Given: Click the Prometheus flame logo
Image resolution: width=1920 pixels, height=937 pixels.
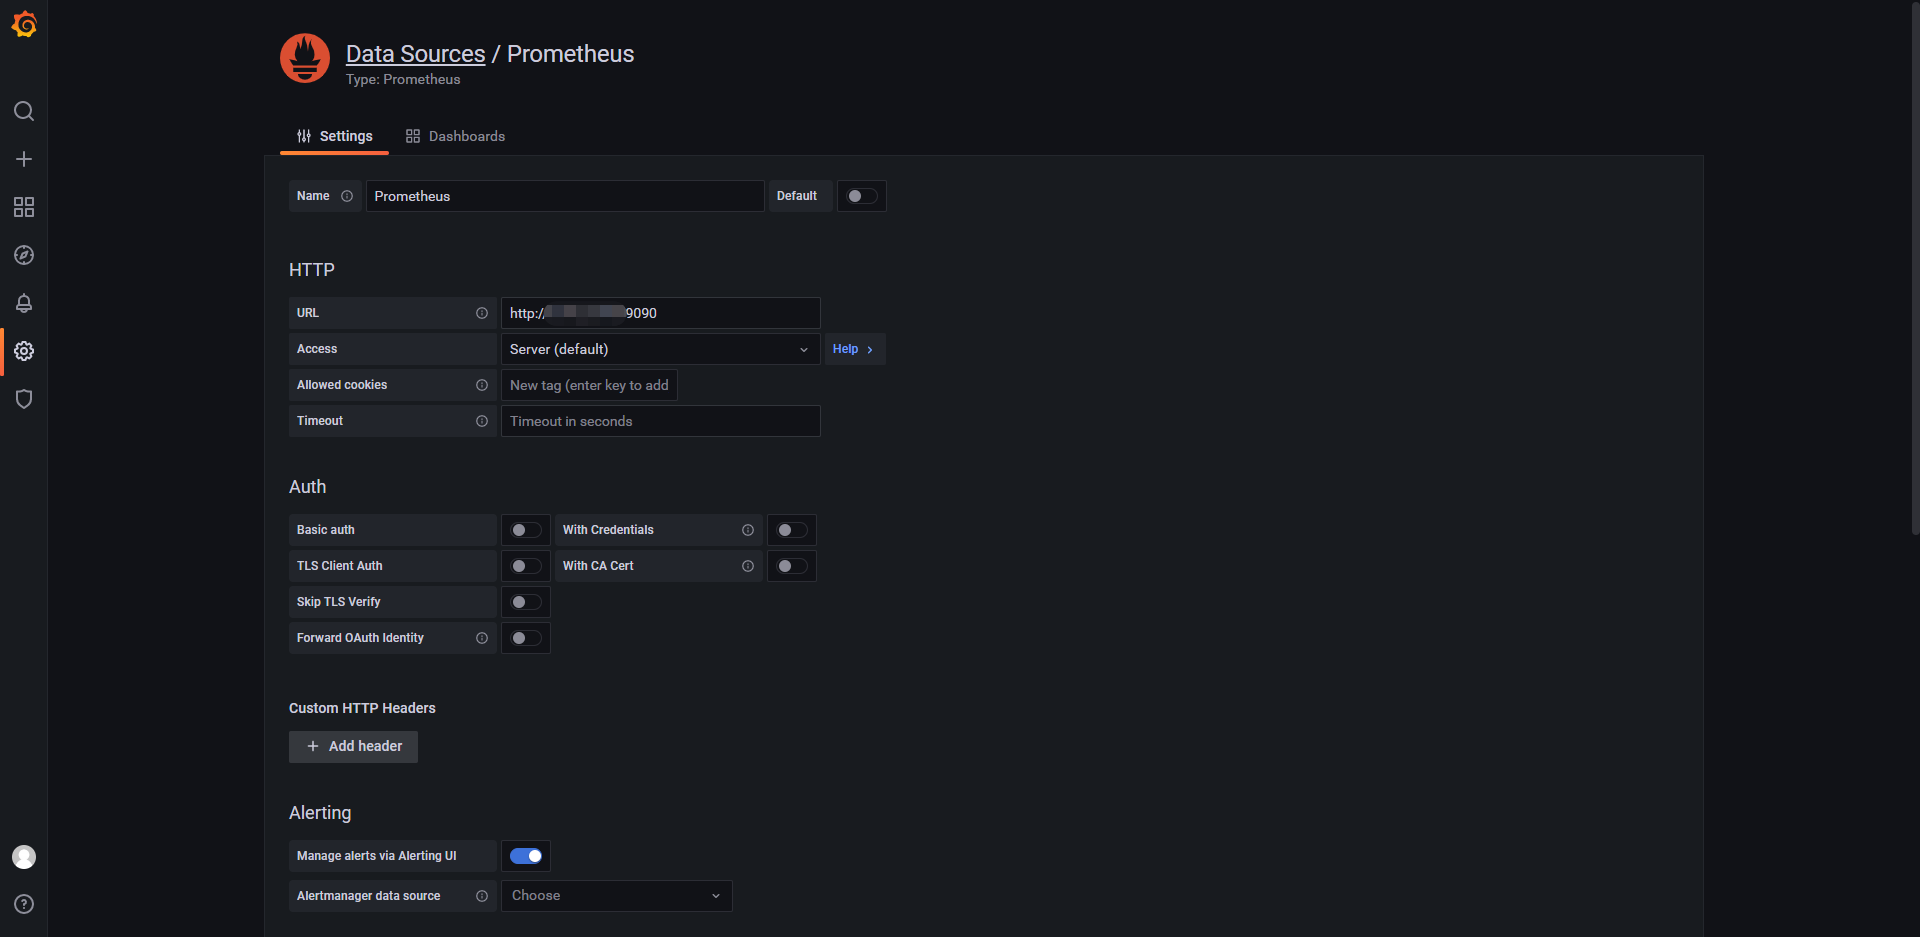Looking at the screenshot, I should tap(305, 58).
